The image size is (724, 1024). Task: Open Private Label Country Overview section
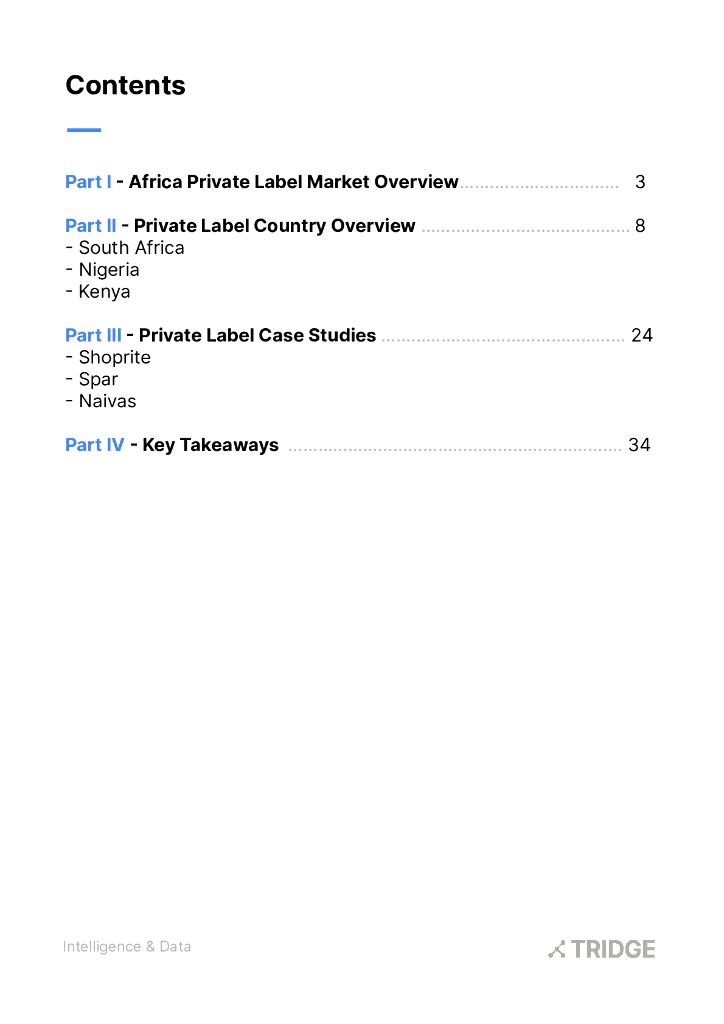pyautogui.click(x=274, y=226)
